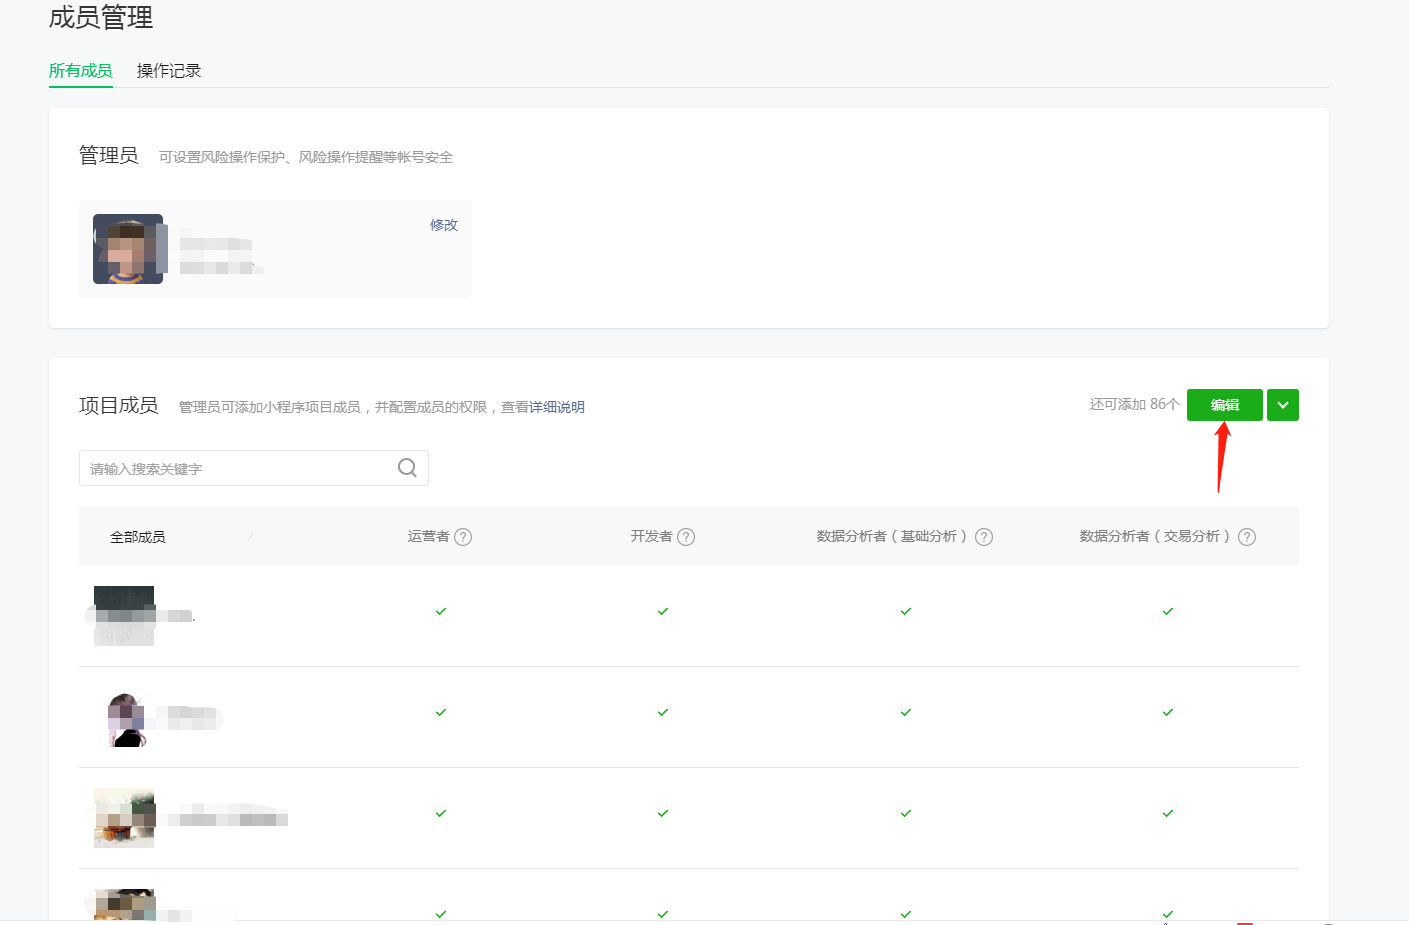
Task: Expand the green dropdown arrow beside 编辑
Action: point(1283,405)
